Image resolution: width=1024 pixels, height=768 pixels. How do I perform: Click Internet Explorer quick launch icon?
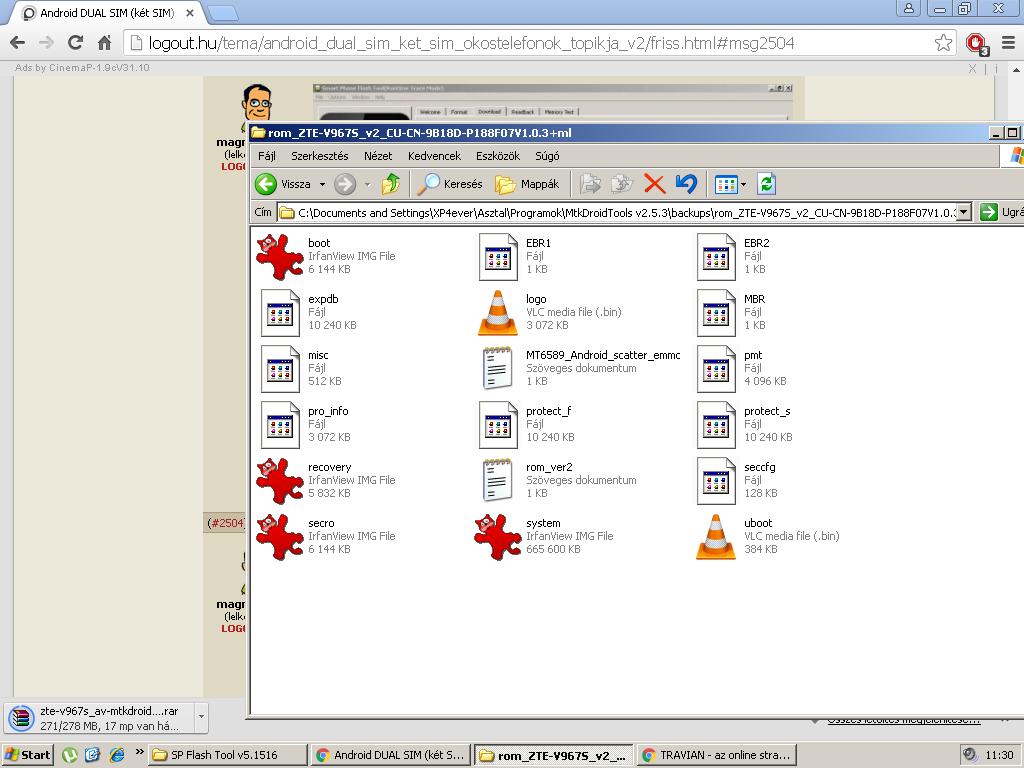(x=118, y=755)
